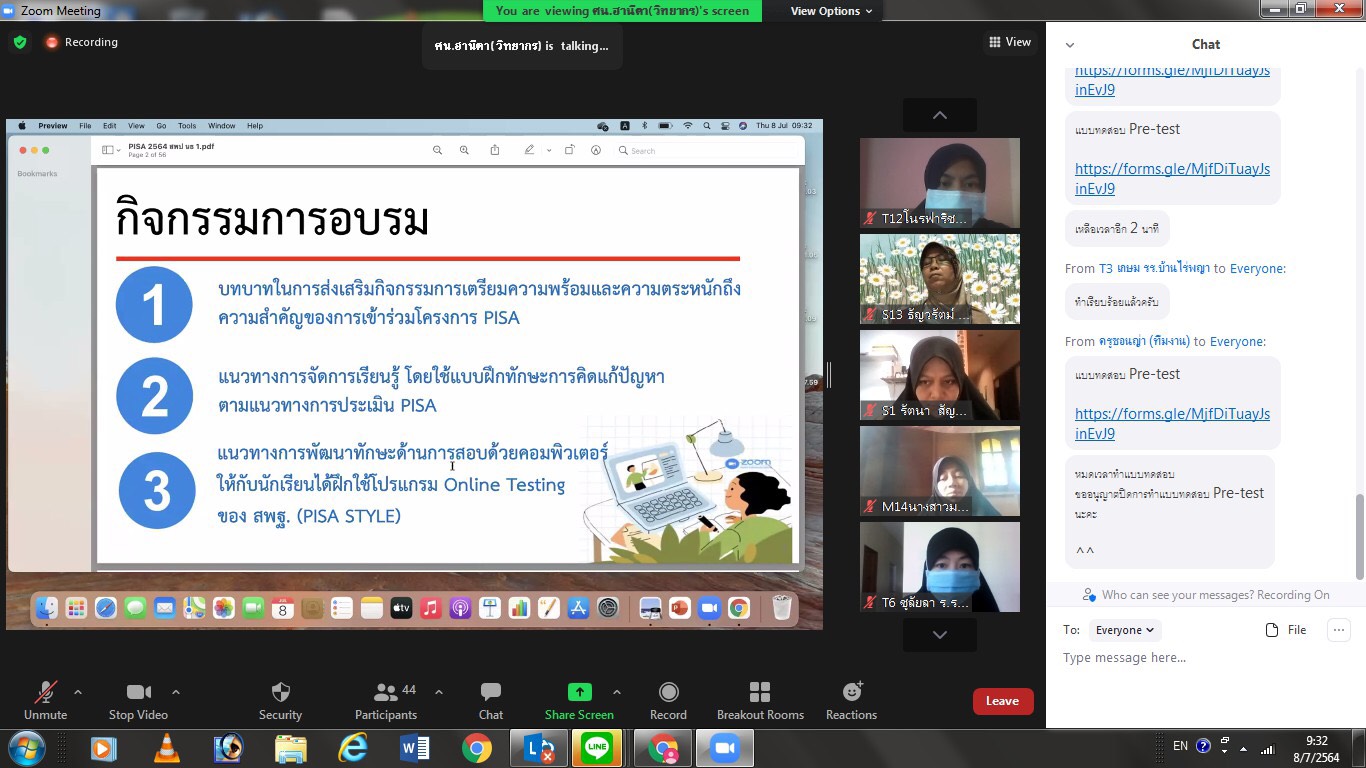Open the last Pre-test forms.gle link
This screenshot has width=1366, height=768.
pyautogui.click(x=1172, y=424)
